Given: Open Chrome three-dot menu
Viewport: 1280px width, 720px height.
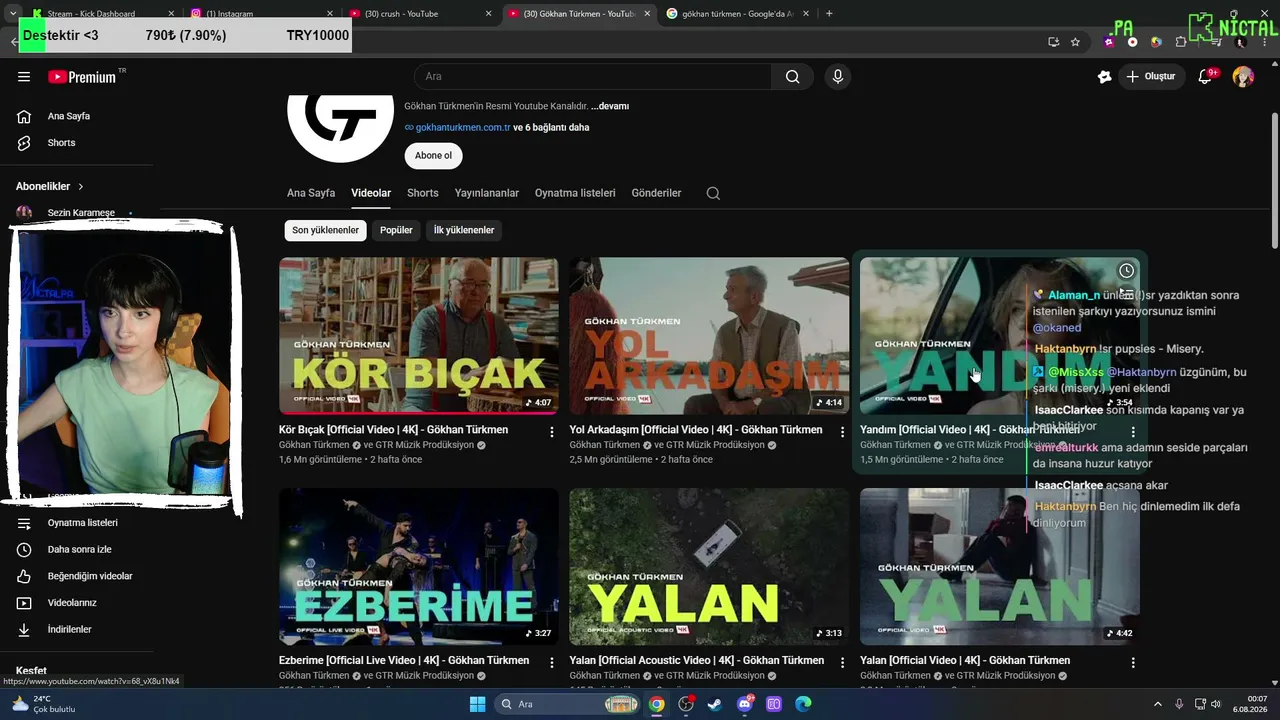Looking at the screenshot, I should 1263,42.
